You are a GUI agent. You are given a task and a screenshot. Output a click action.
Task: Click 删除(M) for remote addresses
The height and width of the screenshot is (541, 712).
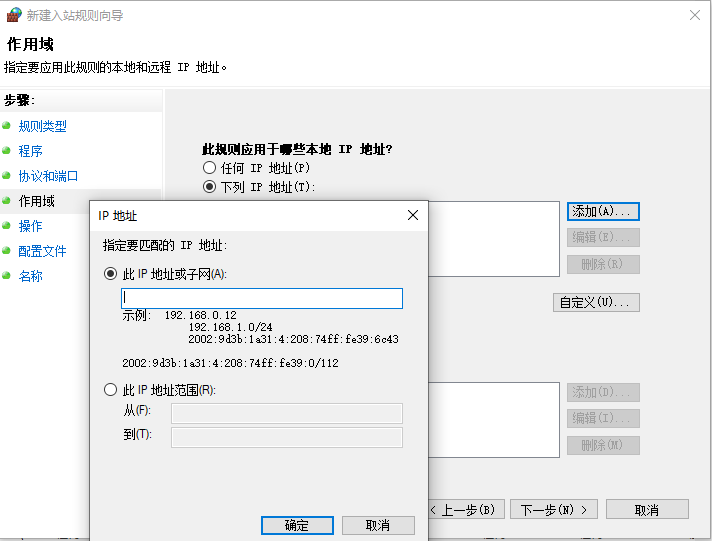tap(603, 445)
